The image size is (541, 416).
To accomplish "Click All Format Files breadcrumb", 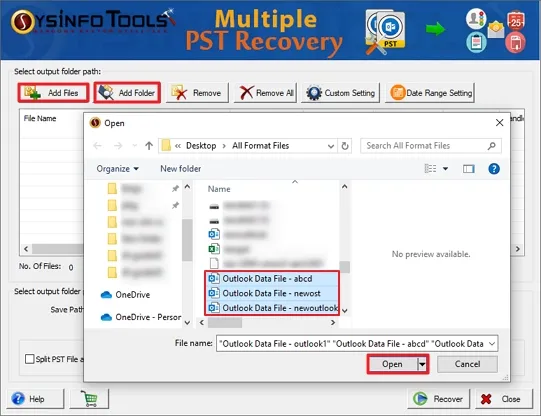I will click(x=260, y=146).
